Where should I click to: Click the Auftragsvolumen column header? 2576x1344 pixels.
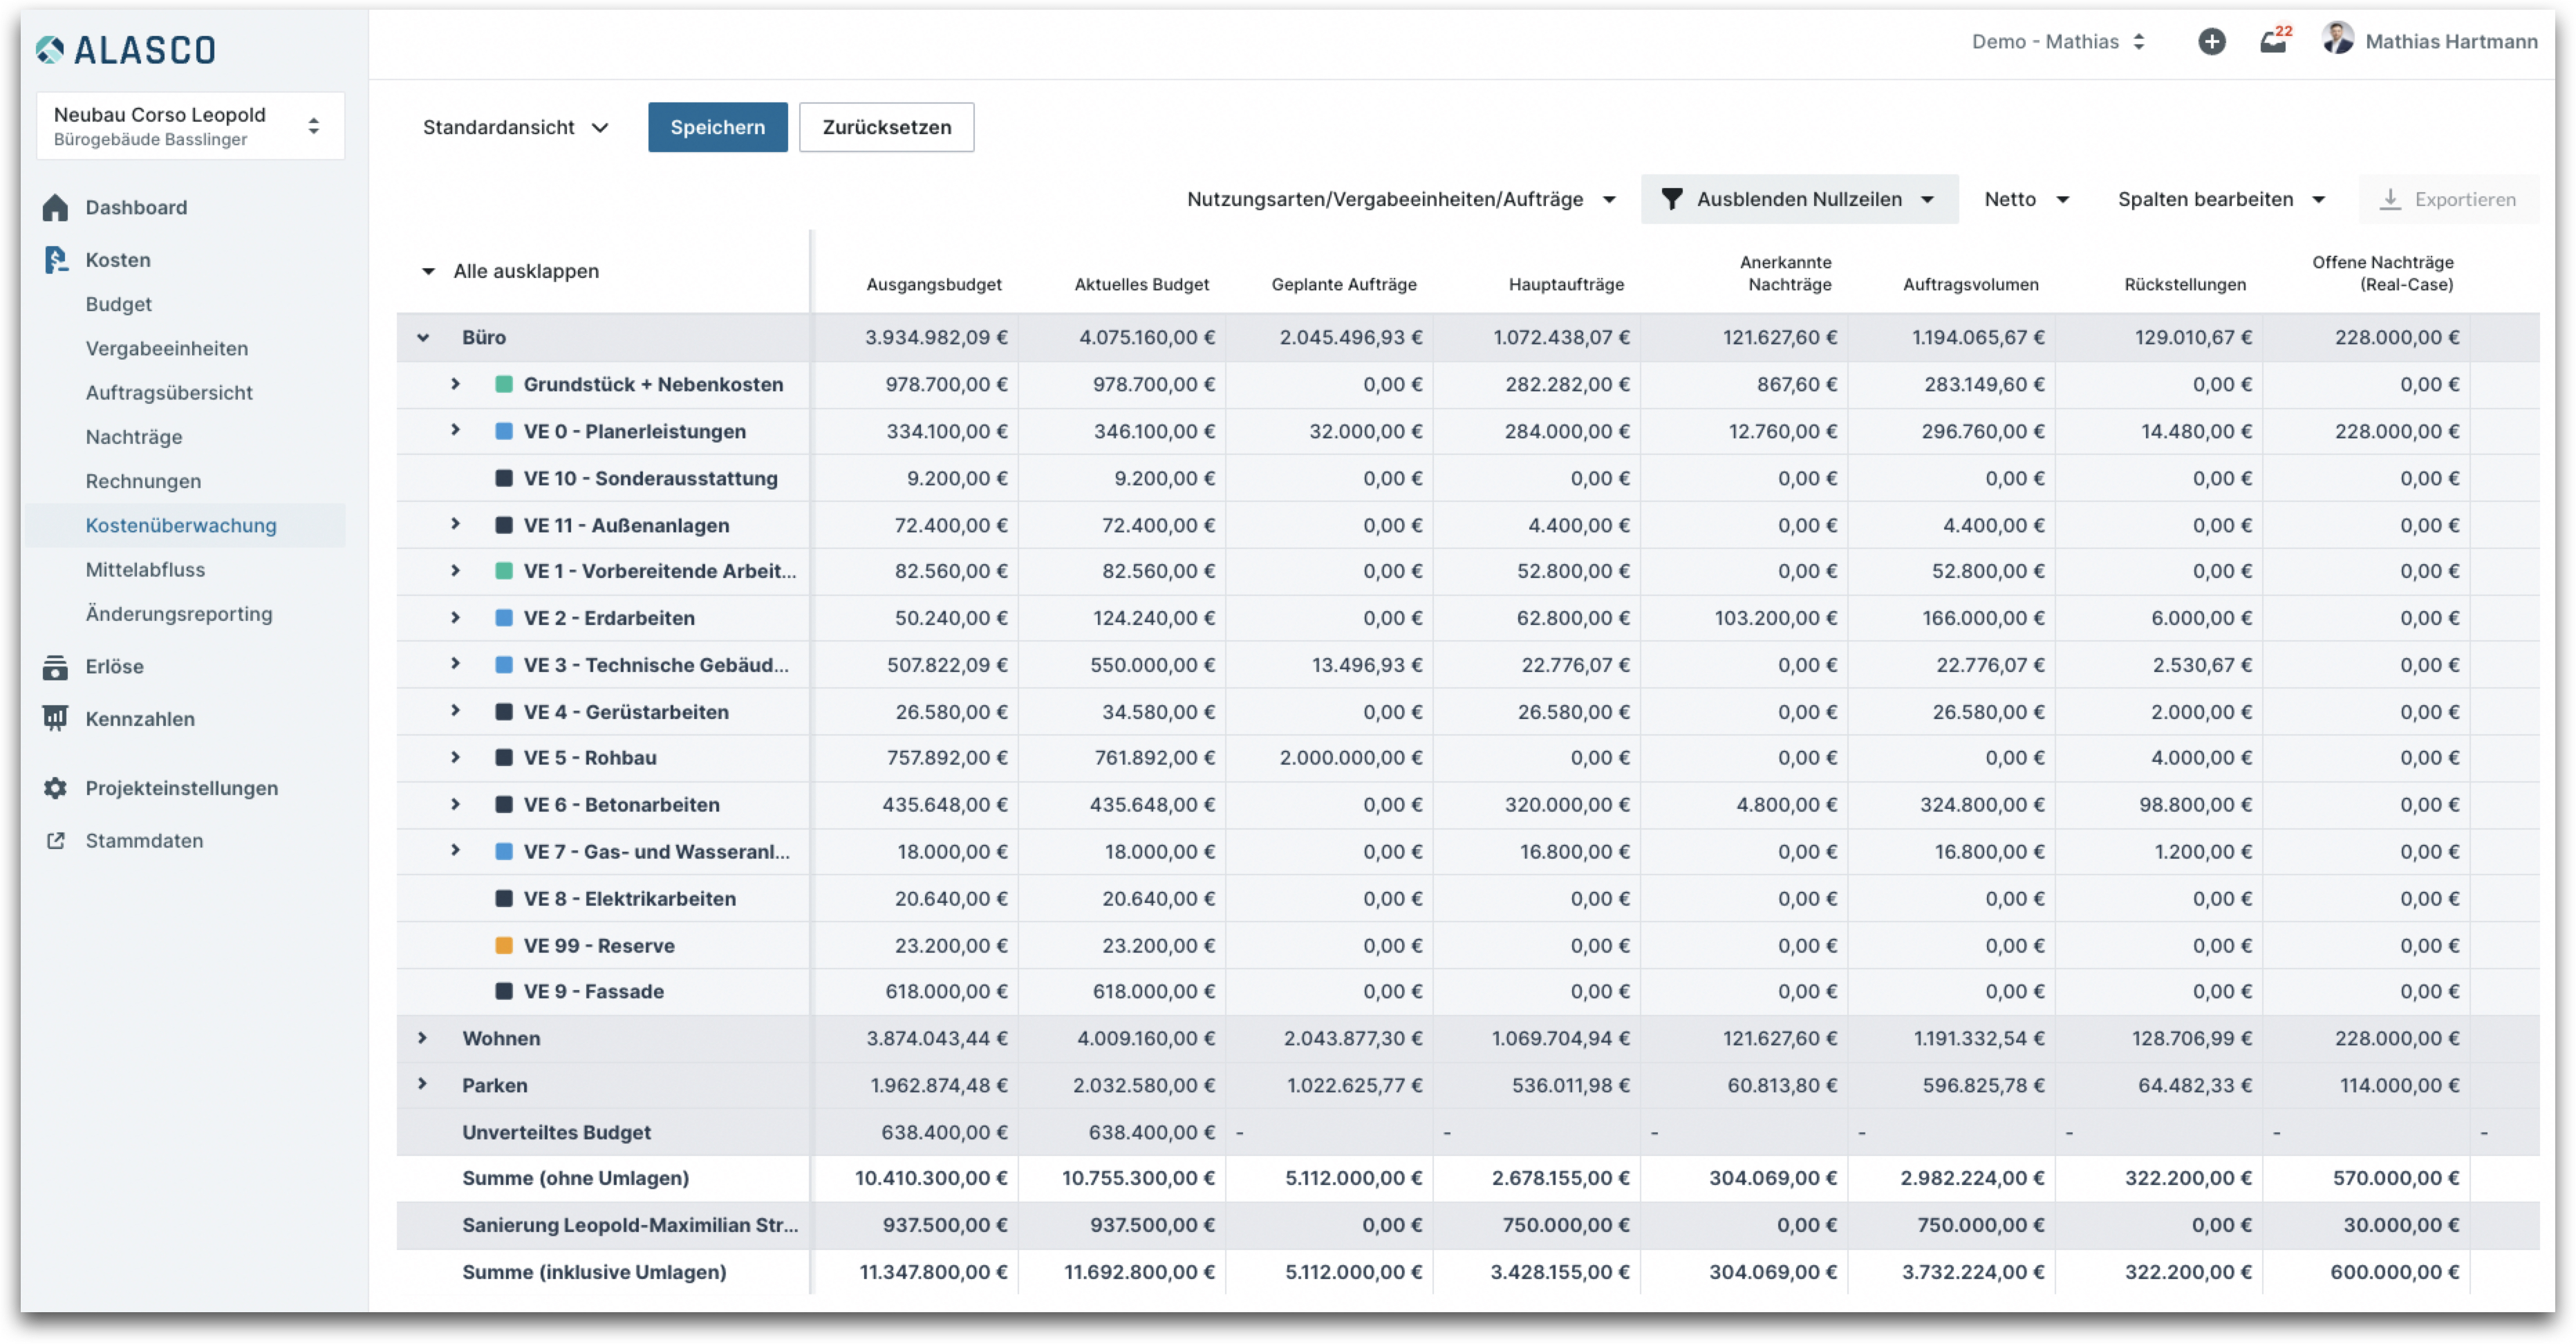[1970, 284]
